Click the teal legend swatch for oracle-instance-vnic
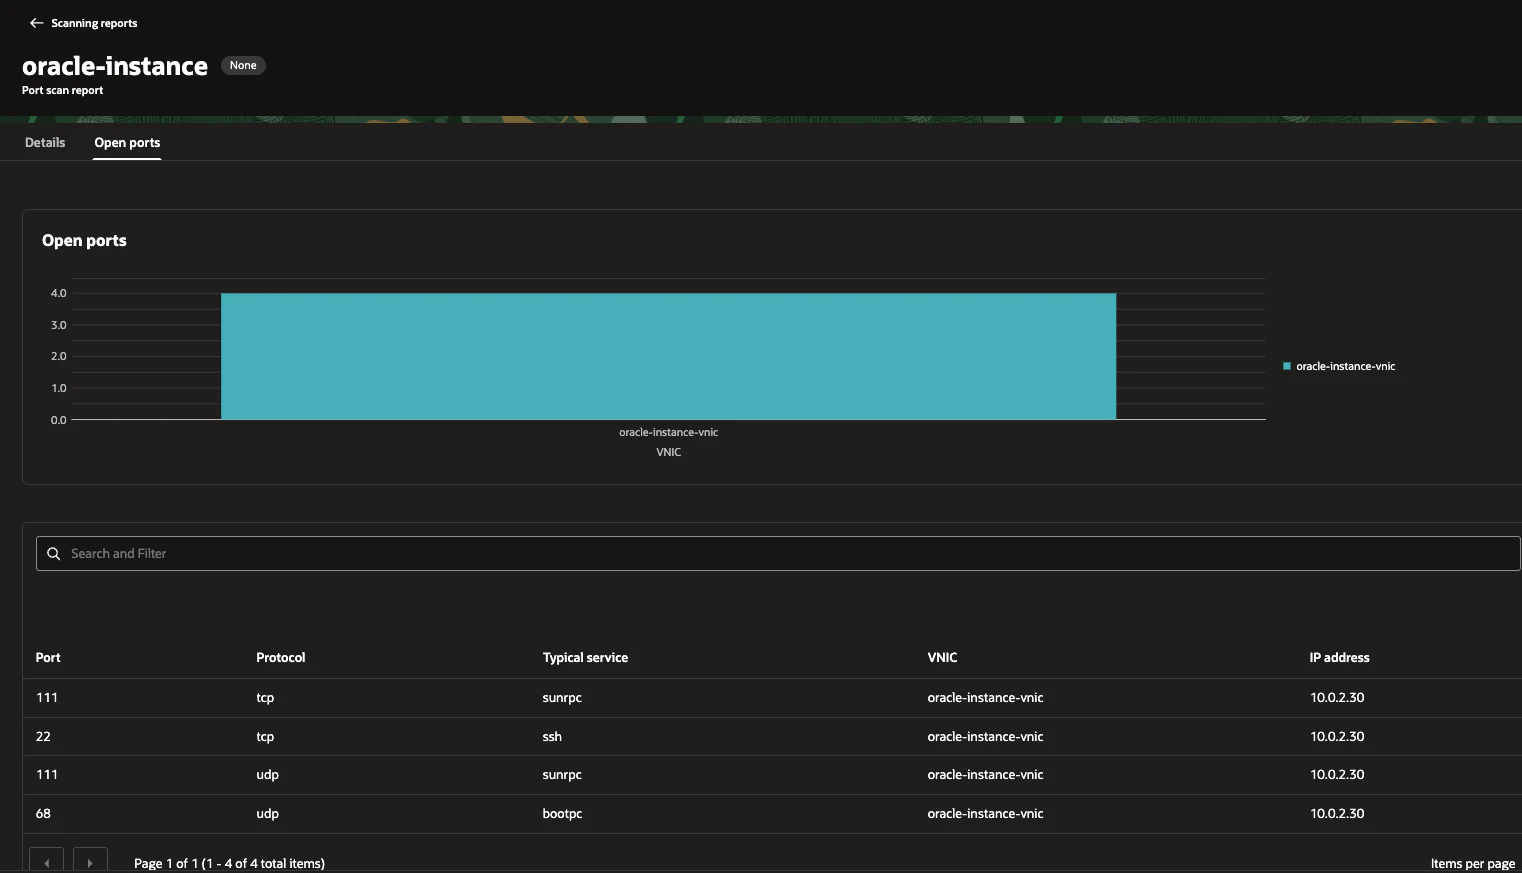The image size is (1522, 873). 1287,366
